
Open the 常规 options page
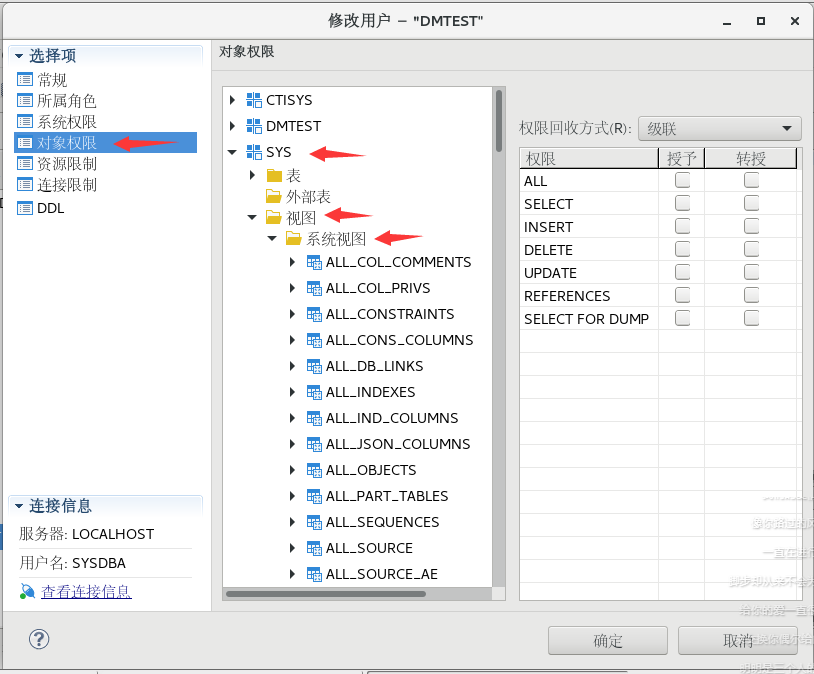pyautogui.click(x=52, y=79)
